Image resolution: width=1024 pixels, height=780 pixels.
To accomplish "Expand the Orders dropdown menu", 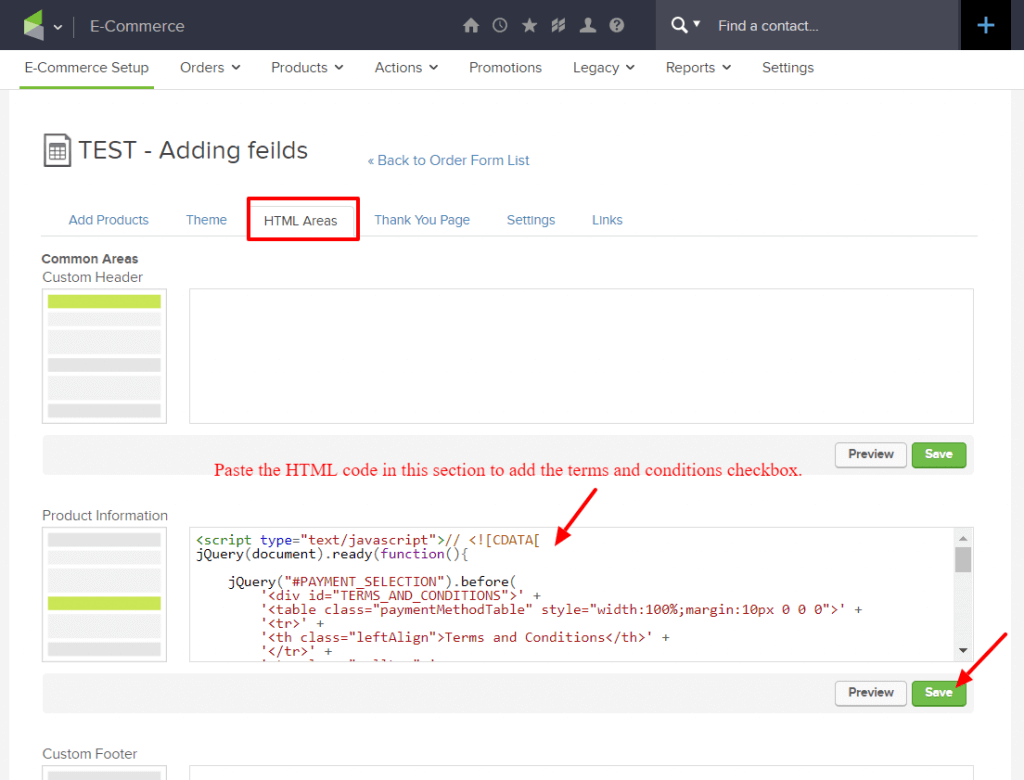I will 210,68.
